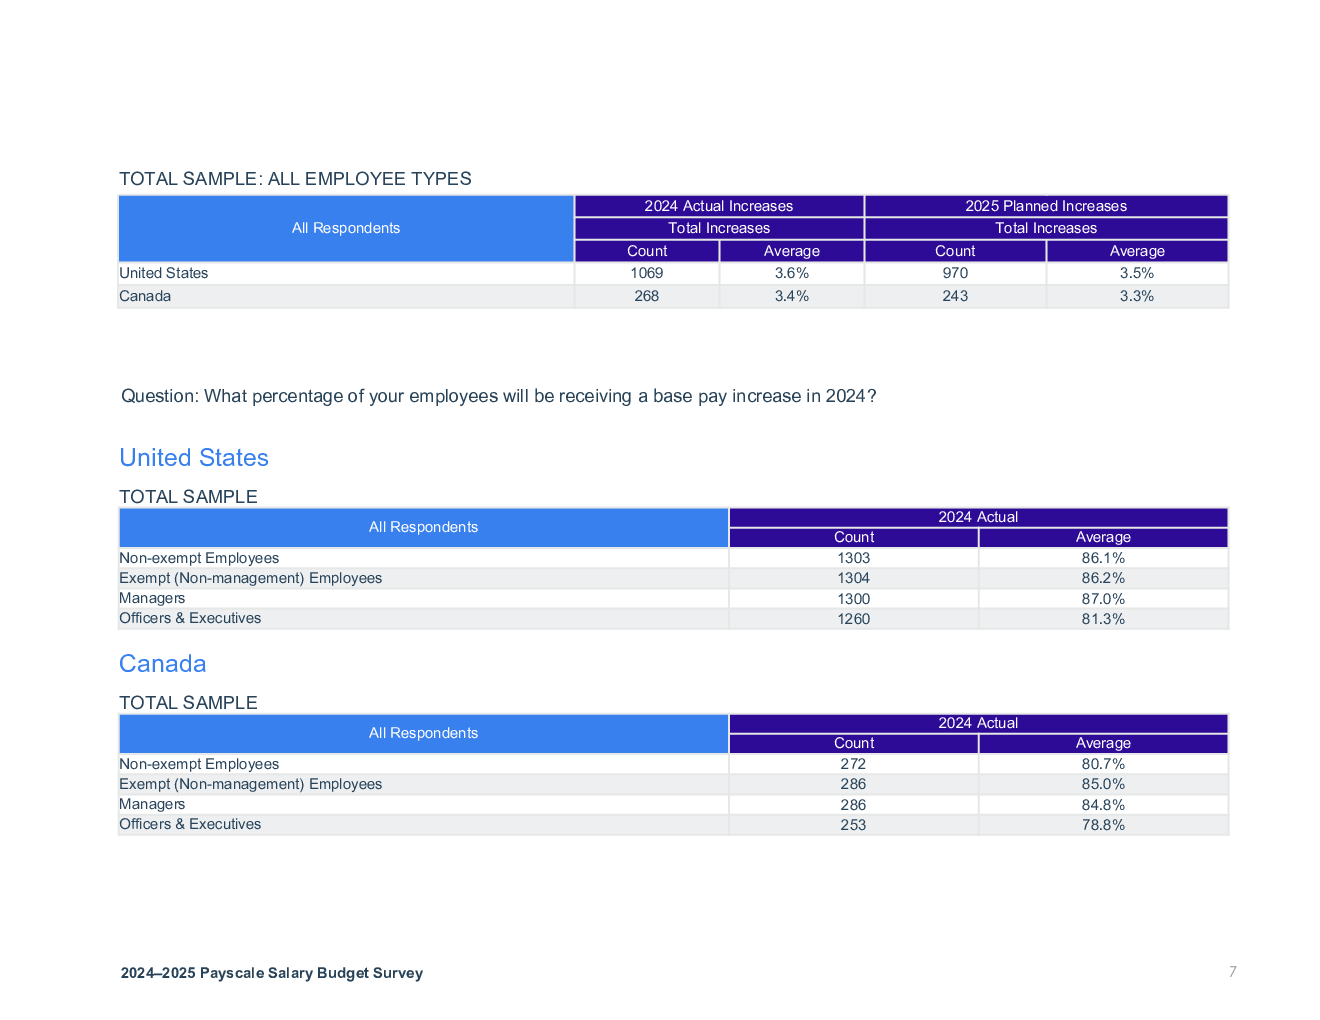
Task: Select the Canada 2024 count 268
Action: (647, 296)
